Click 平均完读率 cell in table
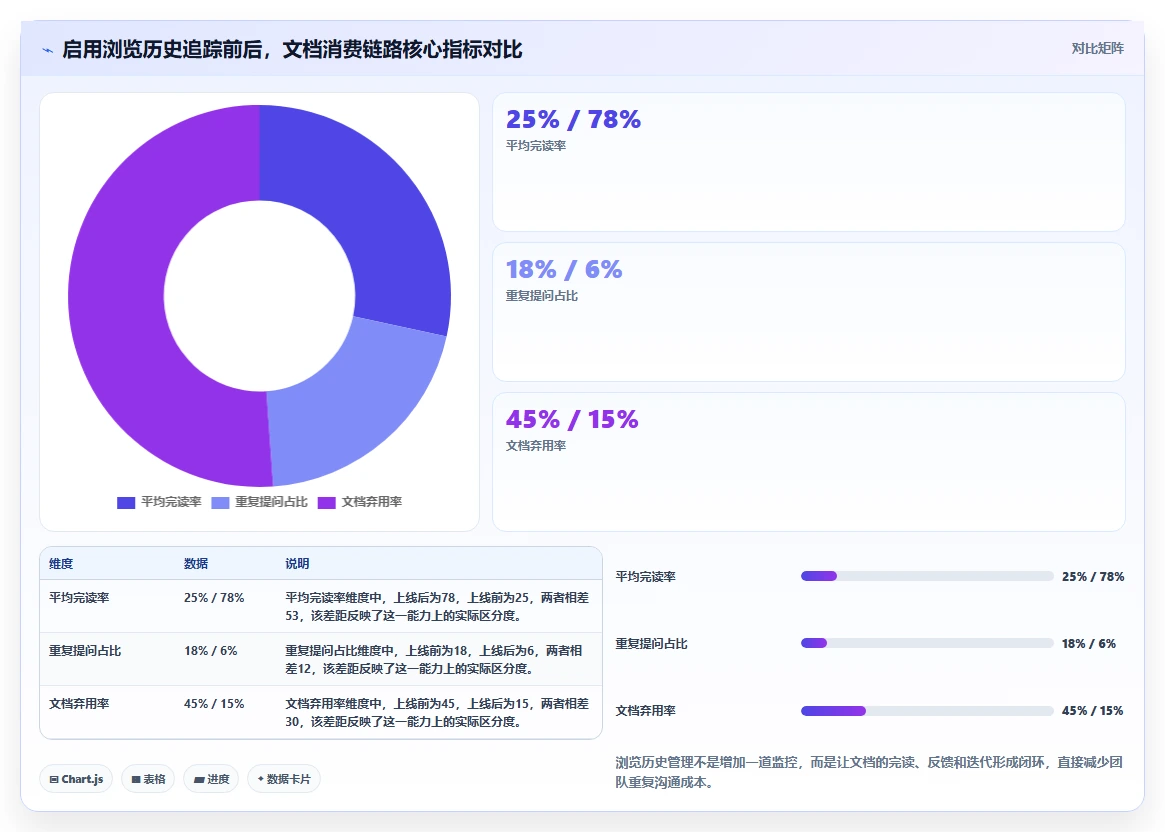Image resolution: width=1165 pixels, height=832 pixels. (x=79, y=597)
